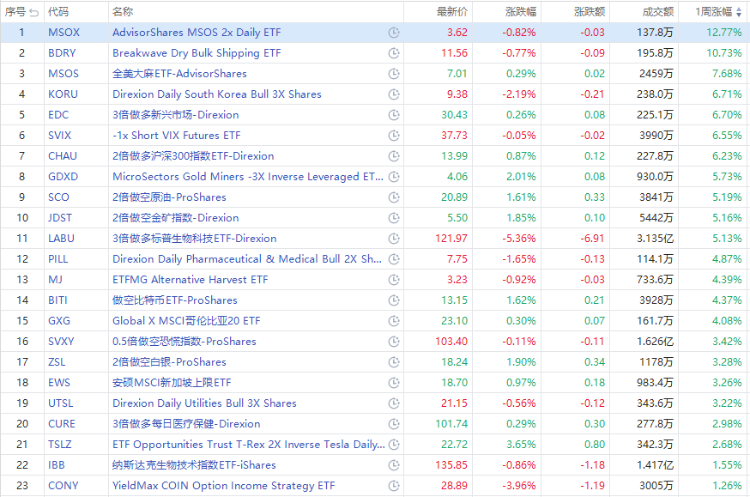Click the clock icon in the UTSL row

click(x=394, y=403)
